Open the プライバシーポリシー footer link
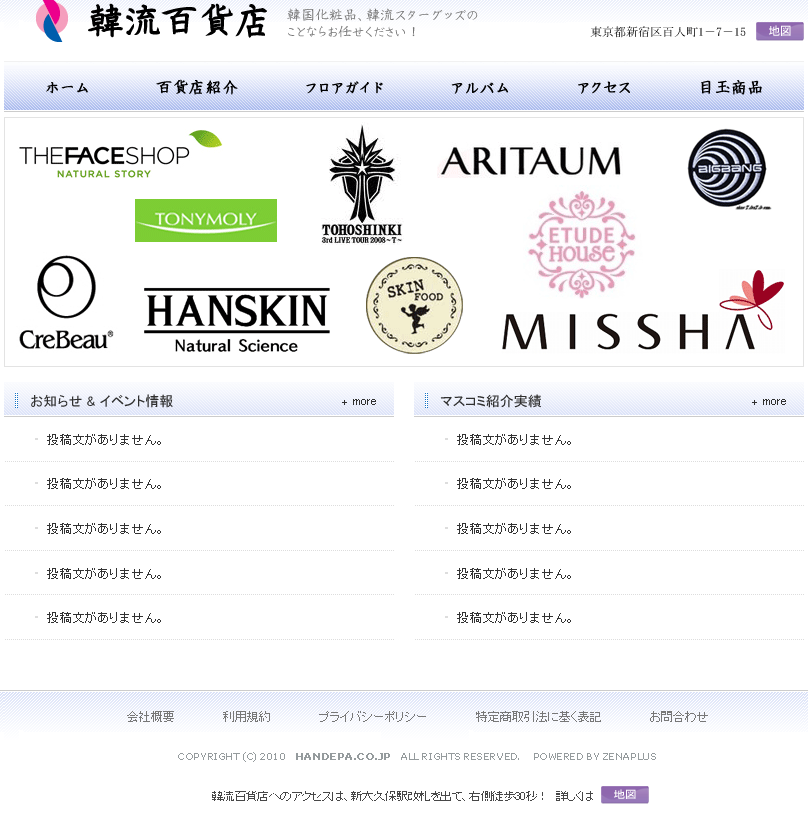Viewport: 808px width, 814px height. (372, 717)
